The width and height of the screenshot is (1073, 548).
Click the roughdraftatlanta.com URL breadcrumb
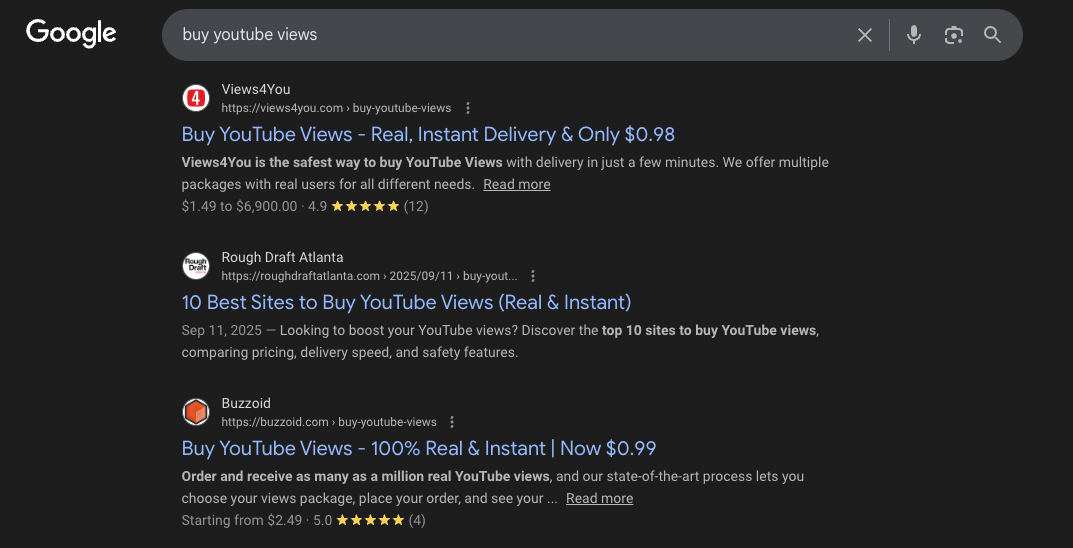click(369, 276)
